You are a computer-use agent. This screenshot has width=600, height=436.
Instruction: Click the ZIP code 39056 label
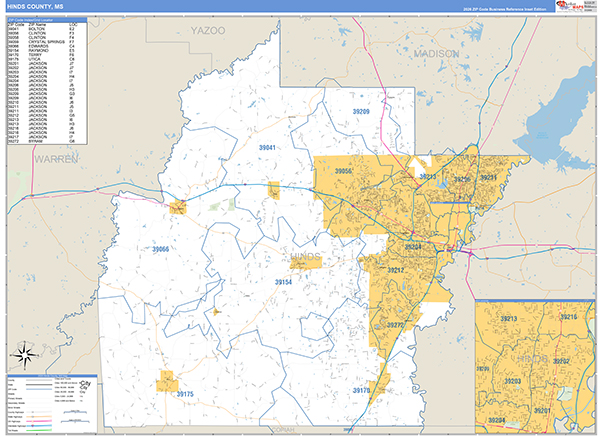(343, 172)
